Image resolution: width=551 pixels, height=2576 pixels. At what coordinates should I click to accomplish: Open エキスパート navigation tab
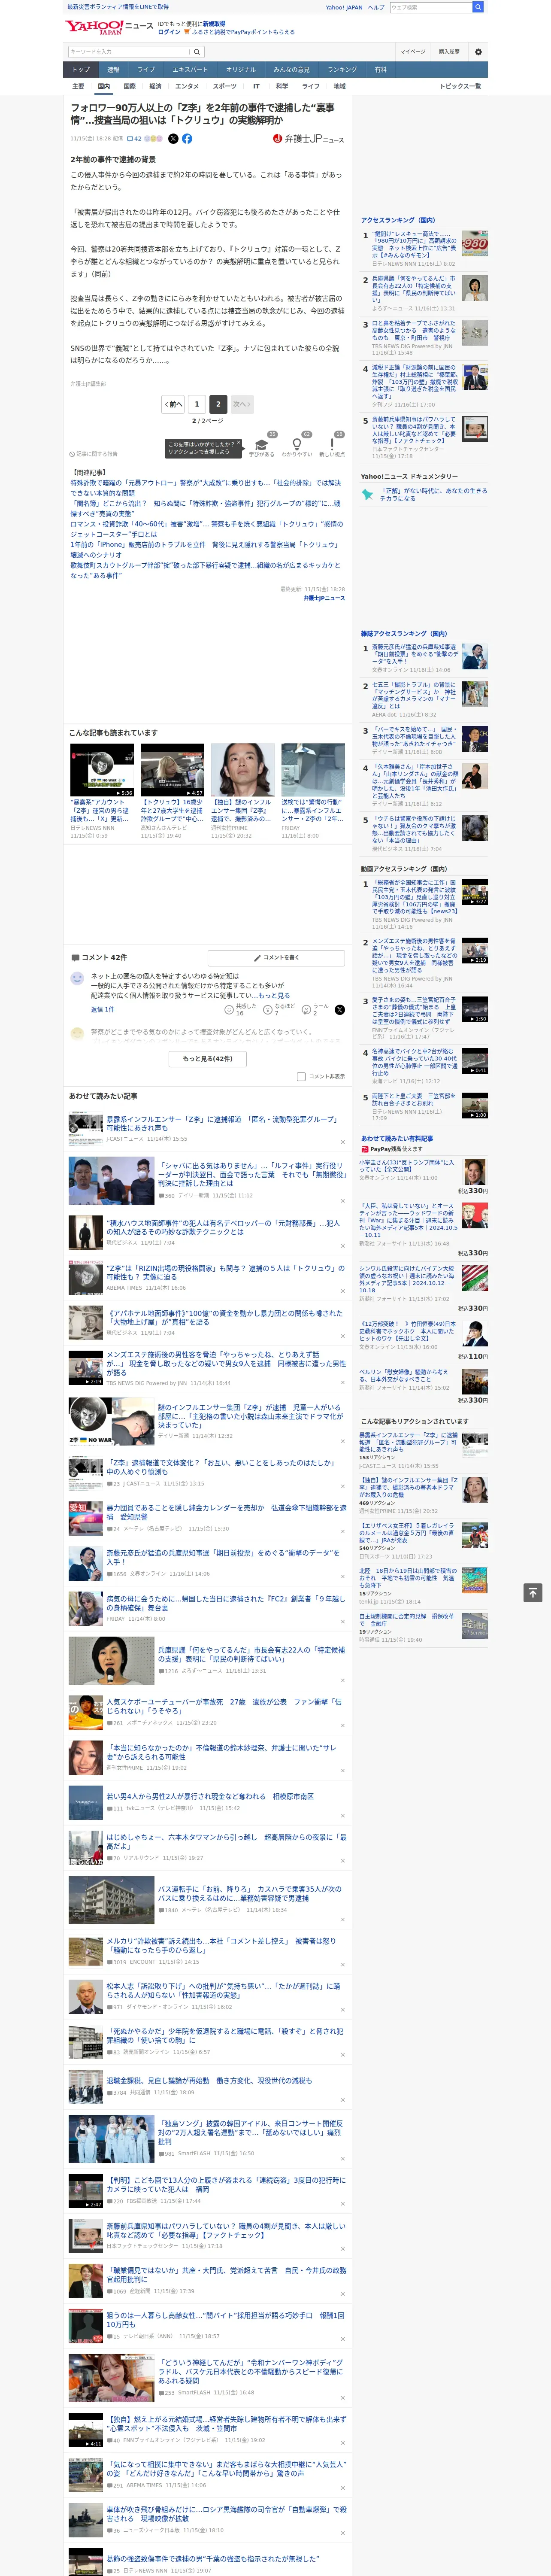coord(190,70)
